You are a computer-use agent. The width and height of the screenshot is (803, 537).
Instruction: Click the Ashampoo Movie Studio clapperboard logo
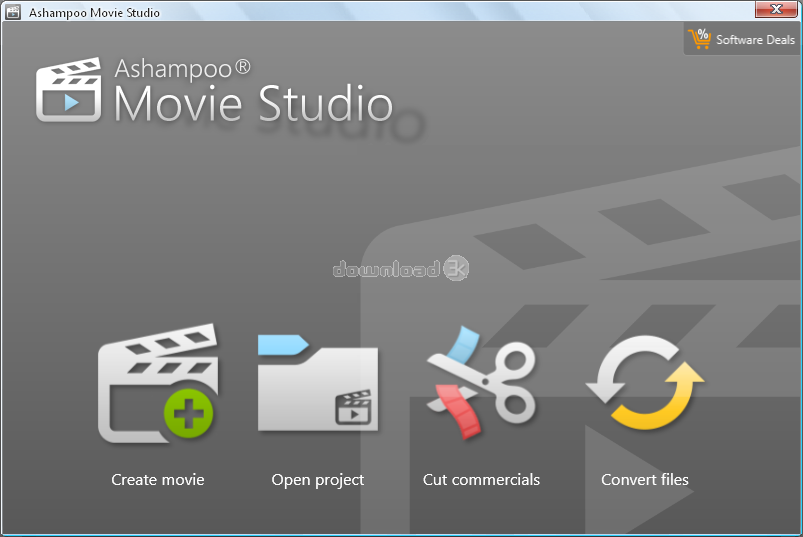click(69, 90)
